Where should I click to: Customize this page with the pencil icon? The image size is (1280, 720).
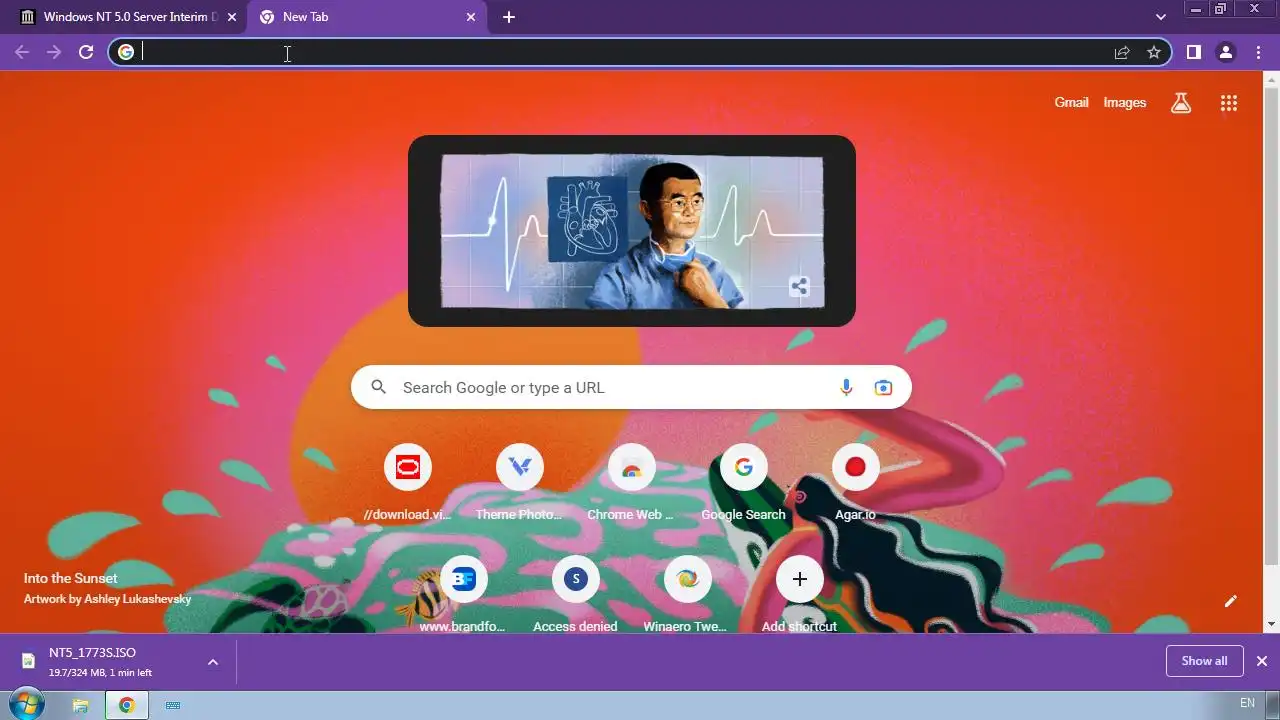(x=1231, y=601)
